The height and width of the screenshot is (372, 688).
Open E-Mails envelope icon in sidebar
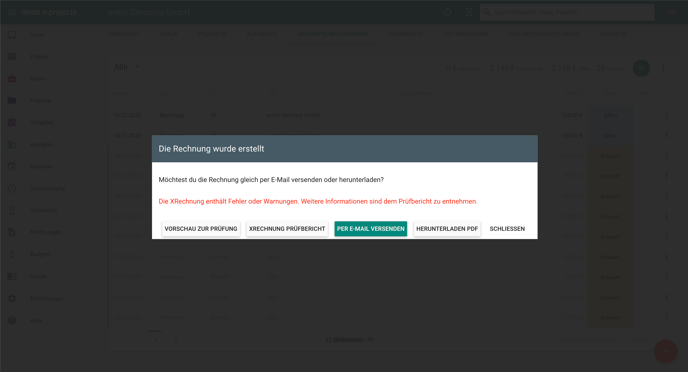[12, 57]
